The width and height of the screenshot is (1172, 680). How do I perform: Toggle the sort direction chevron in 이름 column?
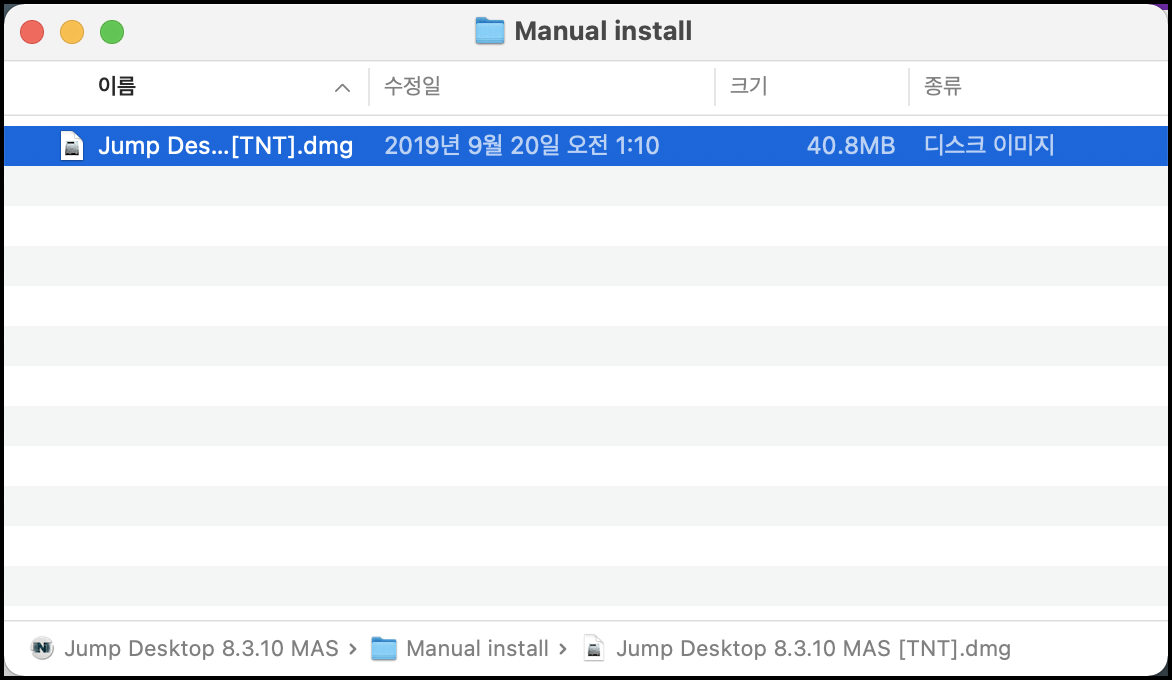coord(342,88)
